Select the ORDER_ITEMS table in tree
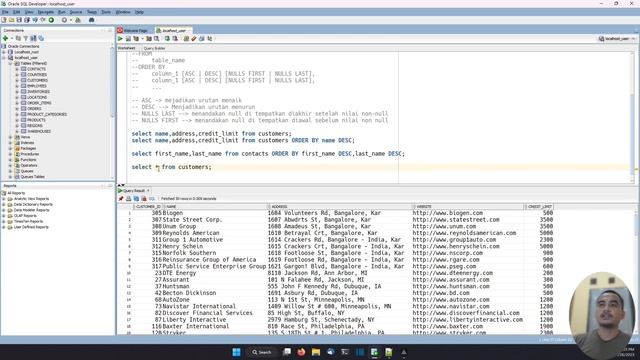The height and width of the screenshot is (360, 640). coord(39,103)
